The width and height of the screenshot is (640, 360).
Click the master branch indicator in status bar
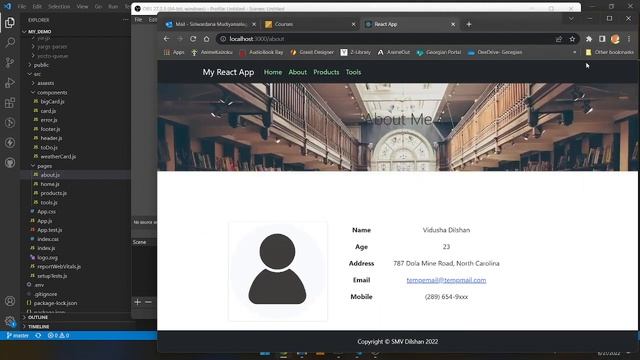pyautogui.click(x=18, y=336)
